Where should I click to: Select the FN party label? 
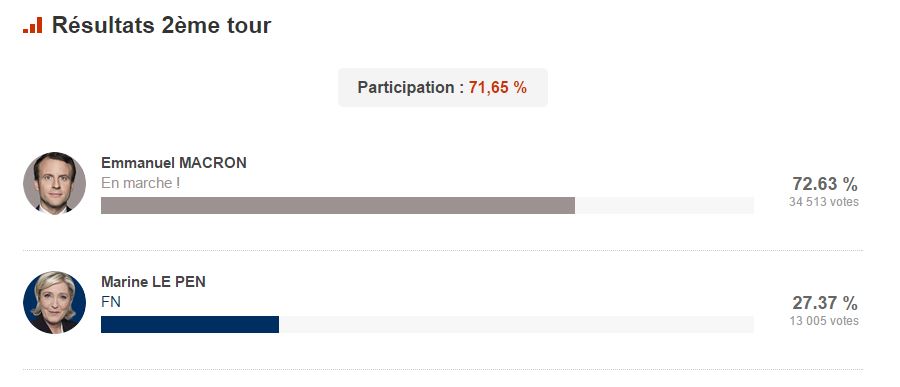click(111, 302)
